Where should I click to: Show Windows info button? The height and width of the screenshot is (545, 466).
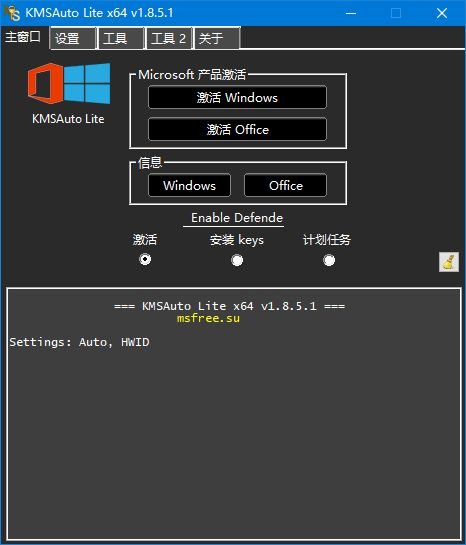coord(189,186)
